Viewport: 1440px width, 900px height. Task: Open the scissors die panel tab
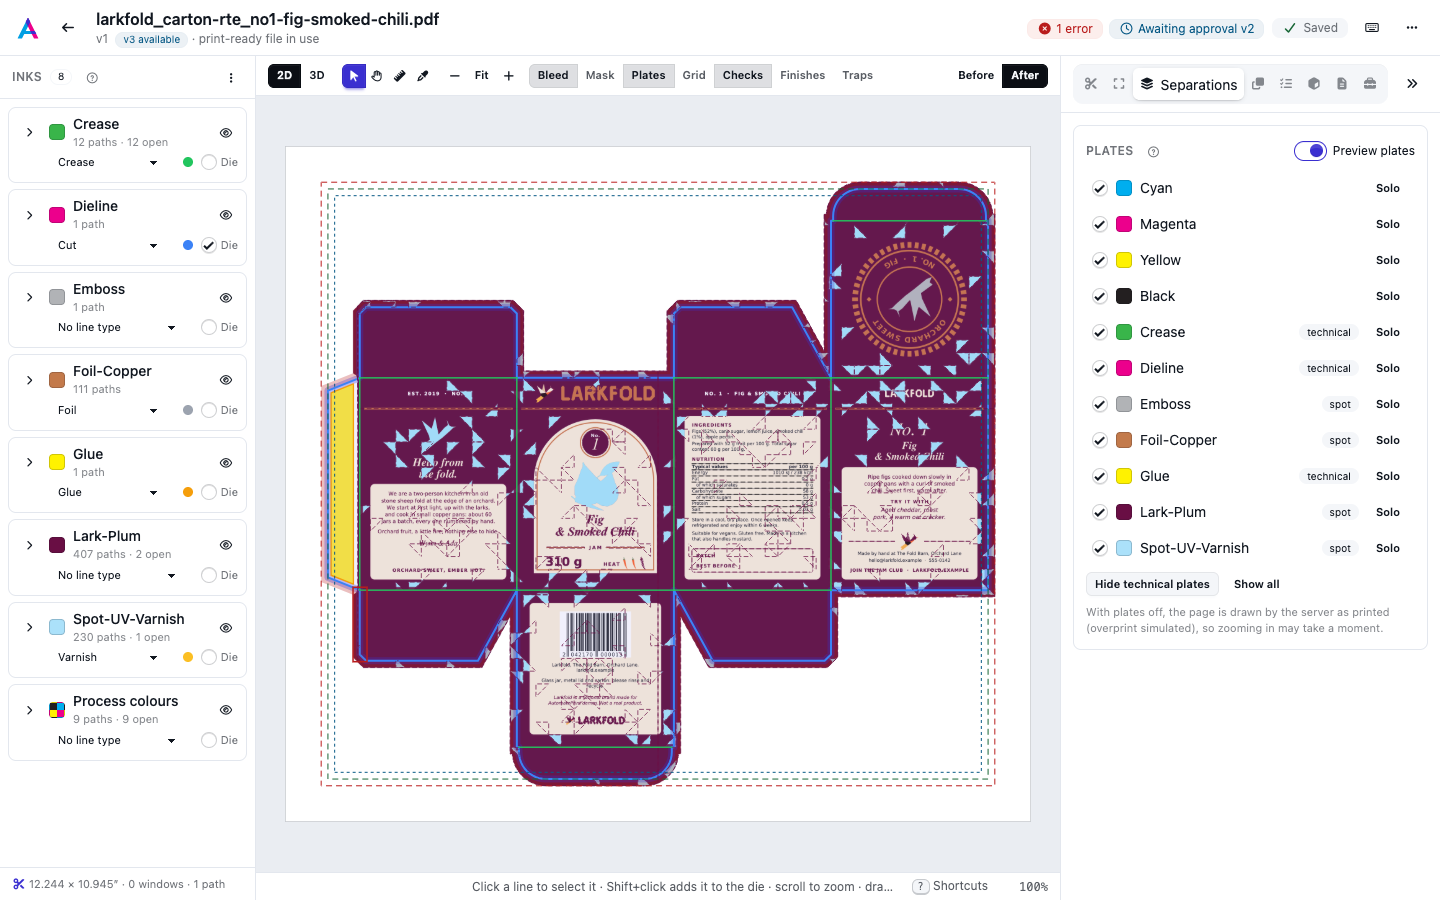[1091, 84]
